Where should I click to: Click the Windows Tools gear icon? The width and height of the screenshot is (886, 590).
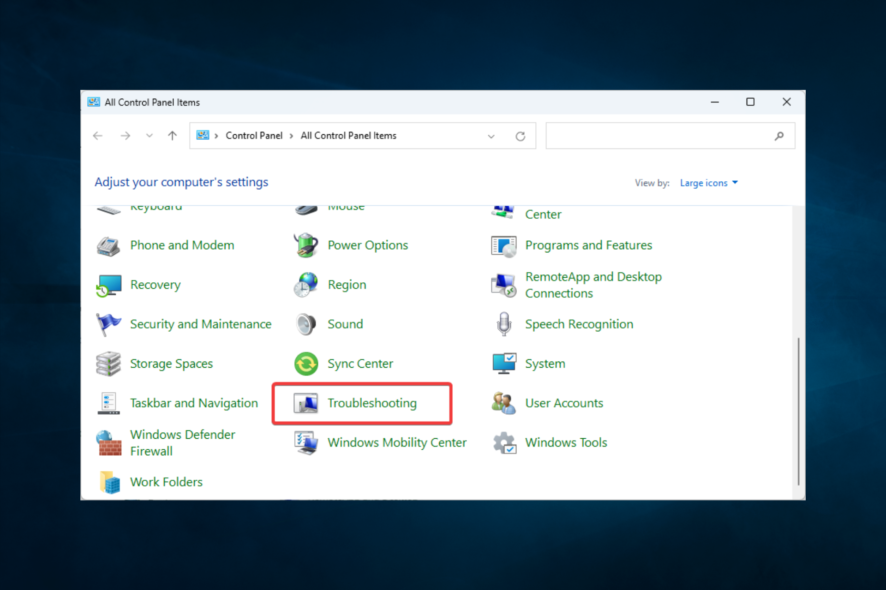[x=503, y=443]
